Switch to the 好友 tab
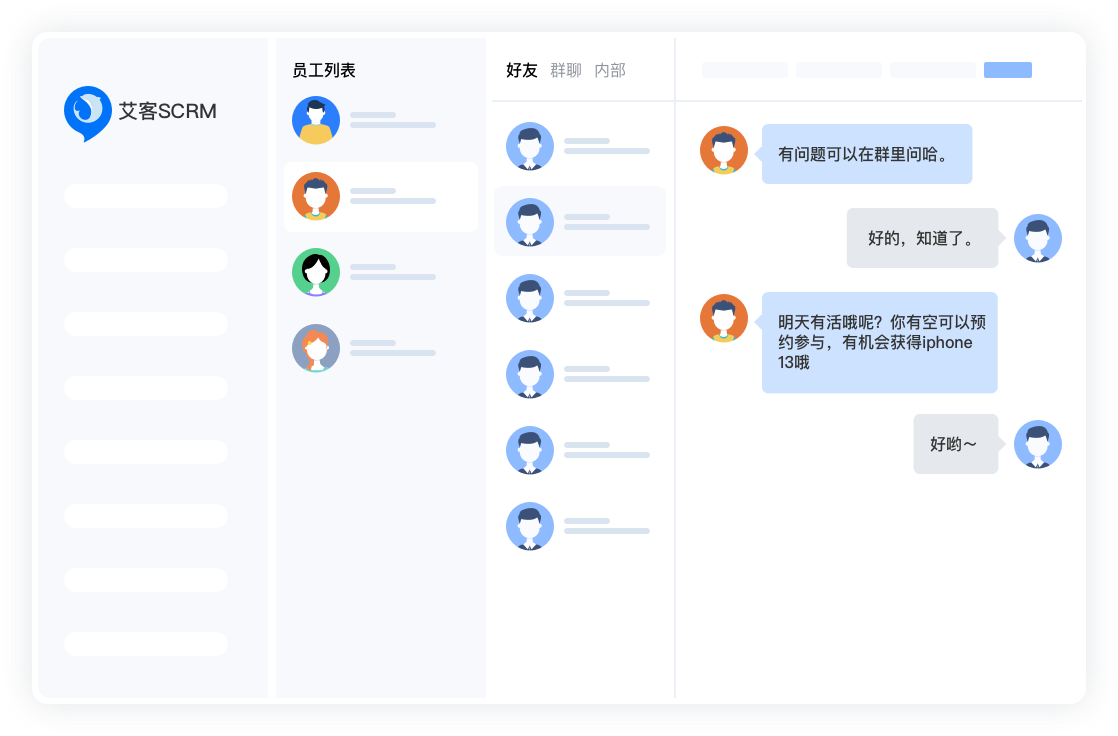Image resolution: width=1118 pixels, height=736 pixels. 521,70
